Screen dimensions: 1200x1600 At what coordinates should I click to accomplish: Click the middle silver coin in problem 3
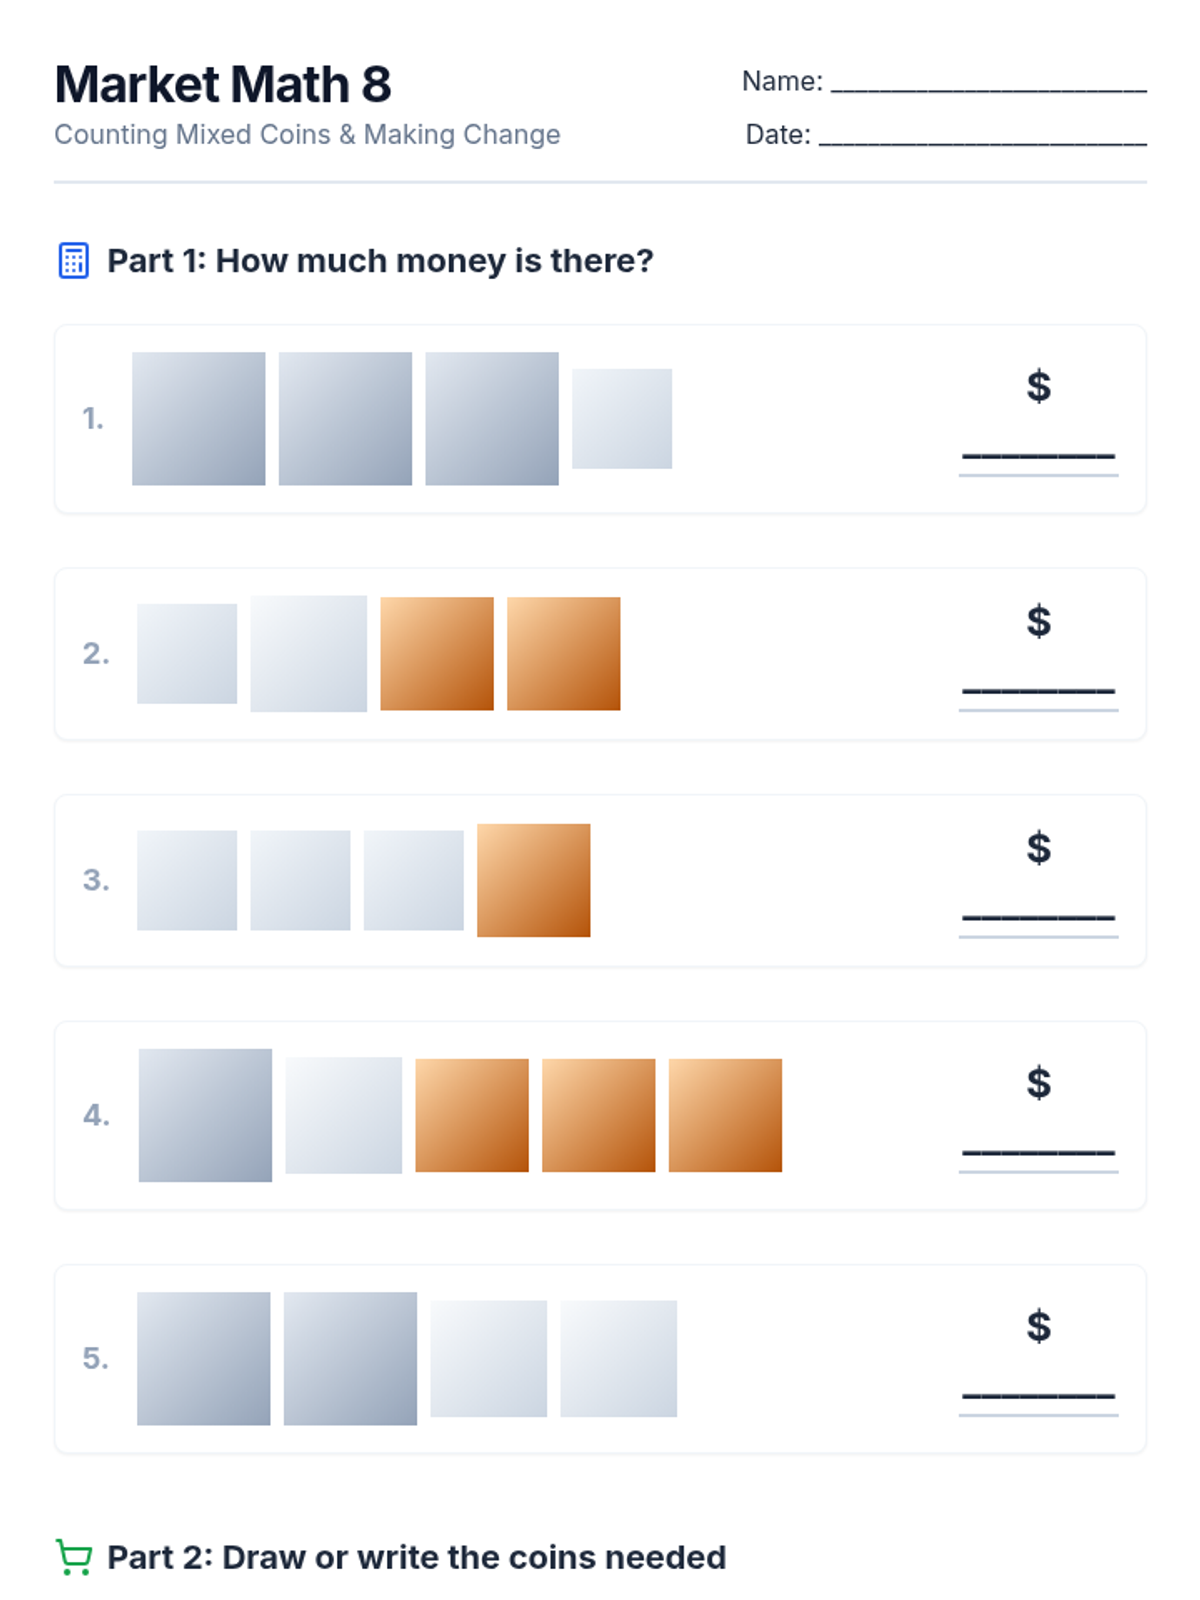coord(300,880)
